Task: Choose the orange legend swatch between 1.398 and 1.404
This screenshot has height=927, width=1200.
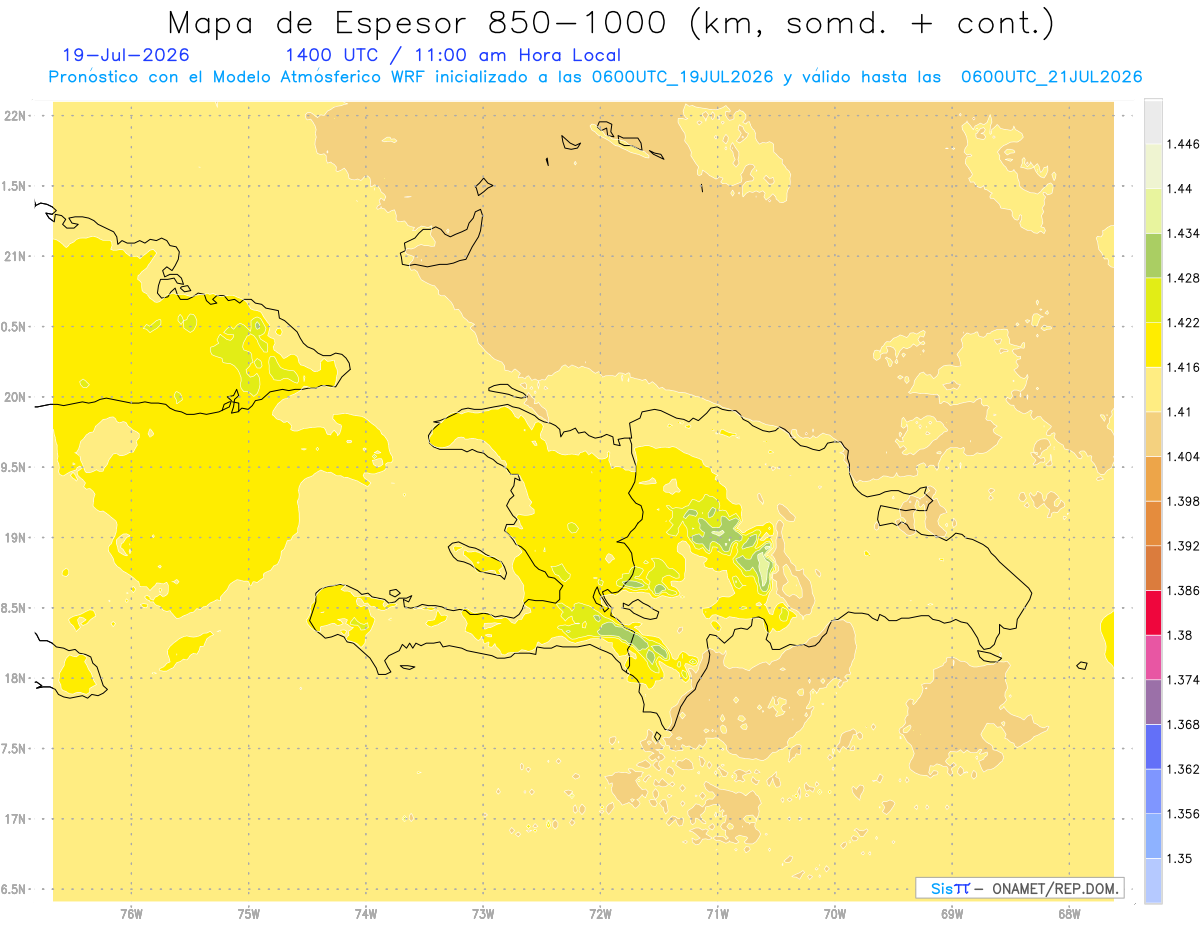Action: [x=1153, y=479]
